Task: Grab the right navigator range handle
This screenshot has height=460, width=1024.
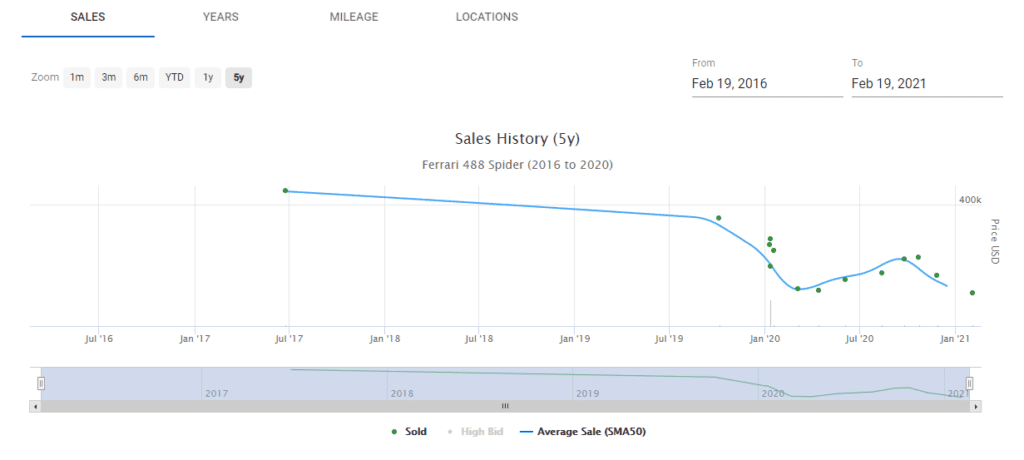Action: tap(970, 384)
